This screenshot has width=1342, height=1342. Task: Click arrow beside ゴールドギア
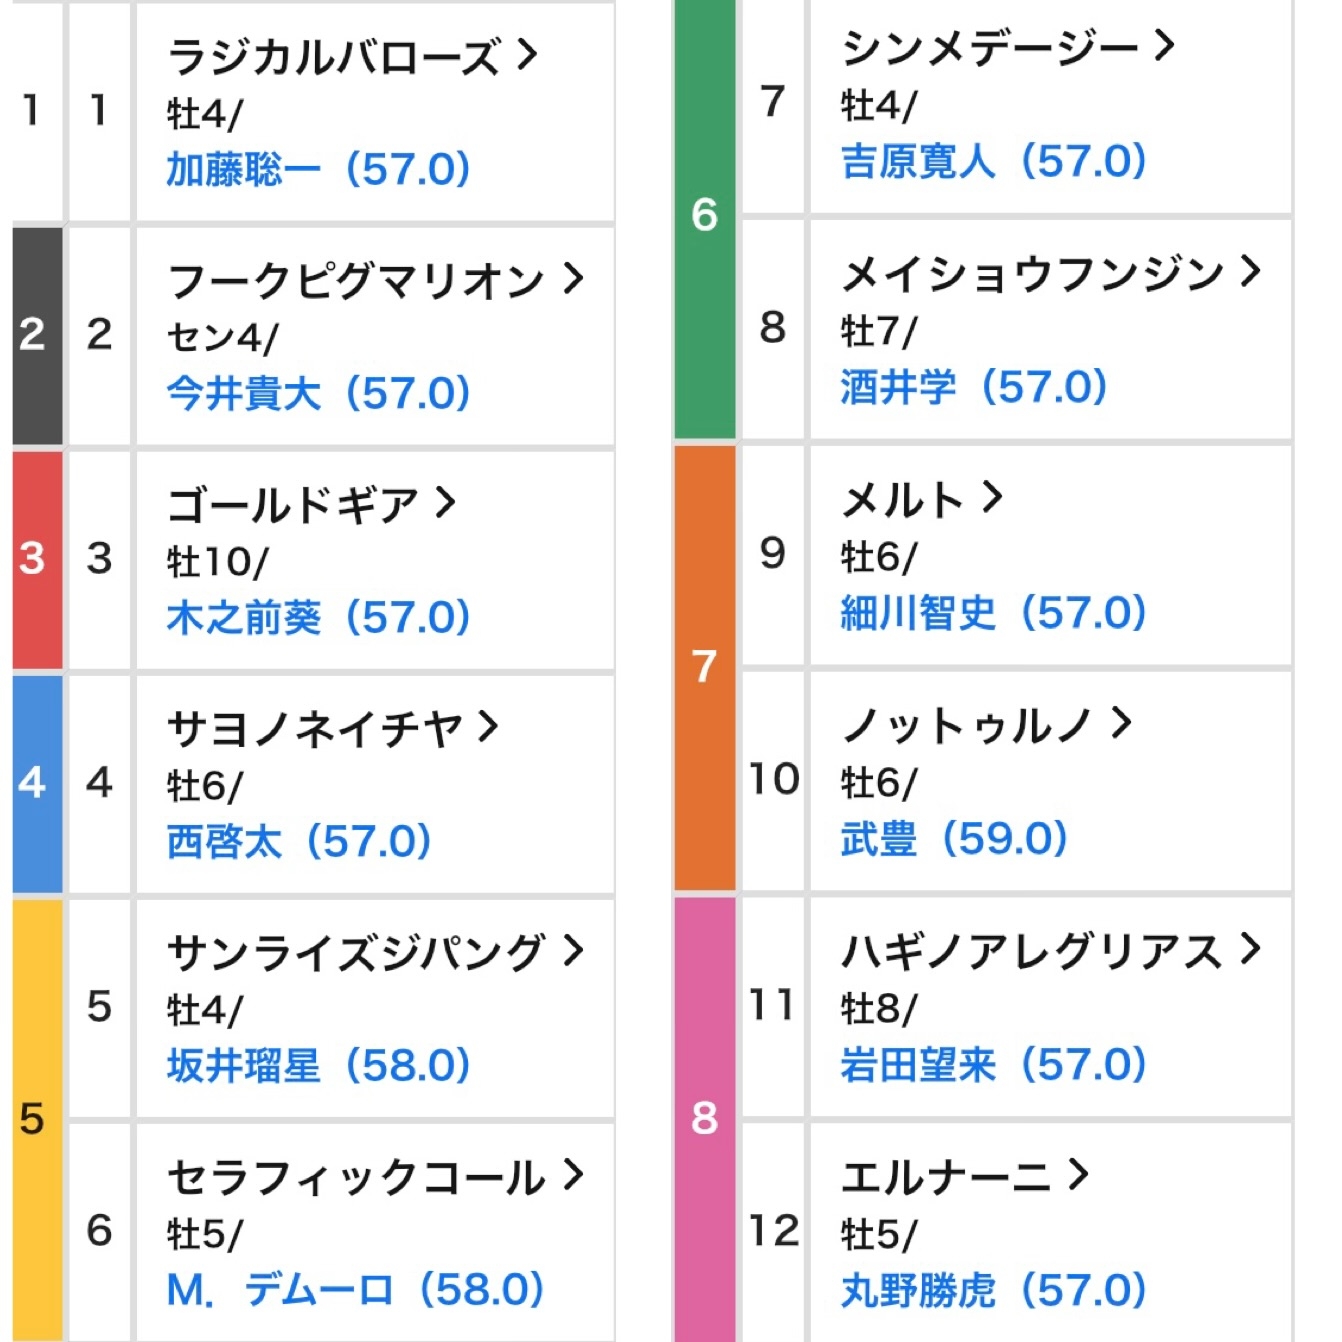click(x=446, y=502)
